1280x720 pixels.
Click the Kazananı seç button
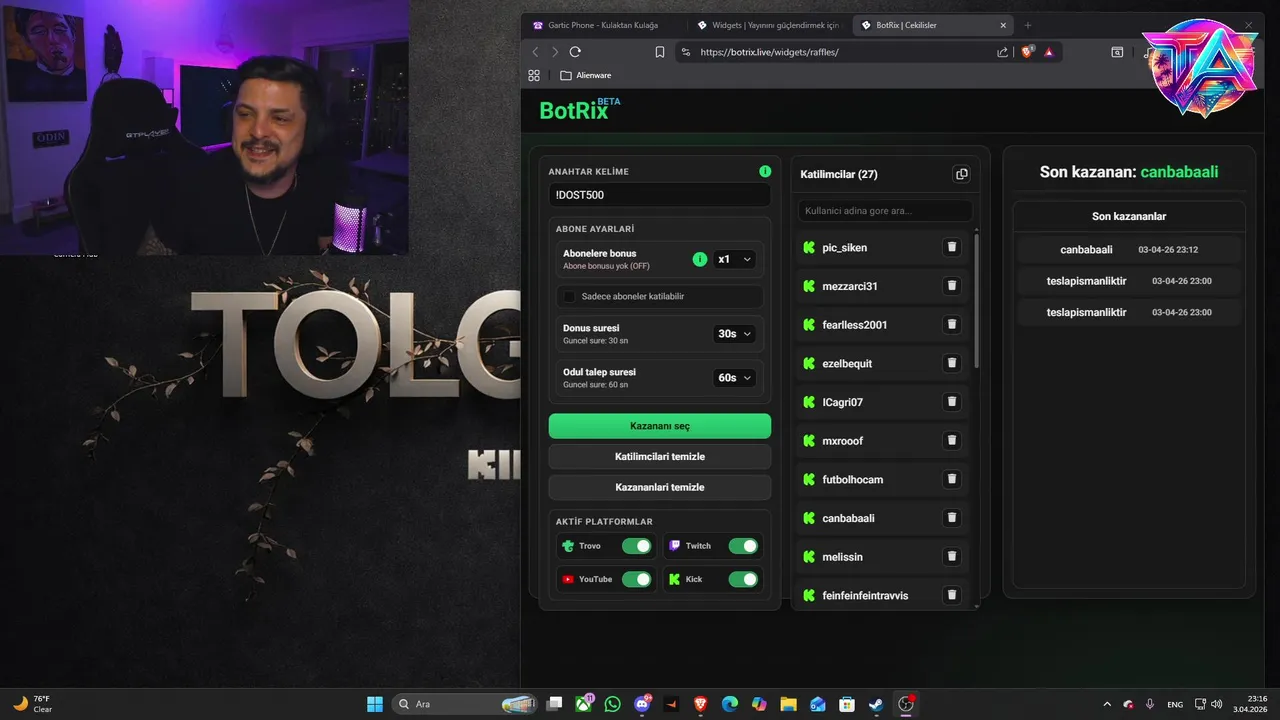pos(660,426)
